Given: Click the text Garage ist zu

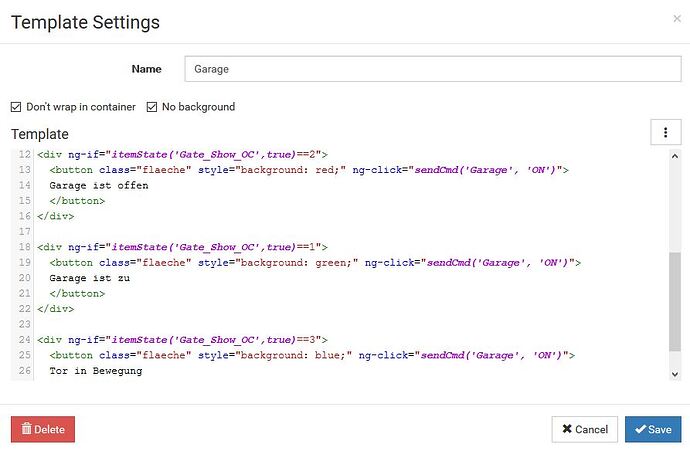Looking at the screenshot, I should [90, 278].
